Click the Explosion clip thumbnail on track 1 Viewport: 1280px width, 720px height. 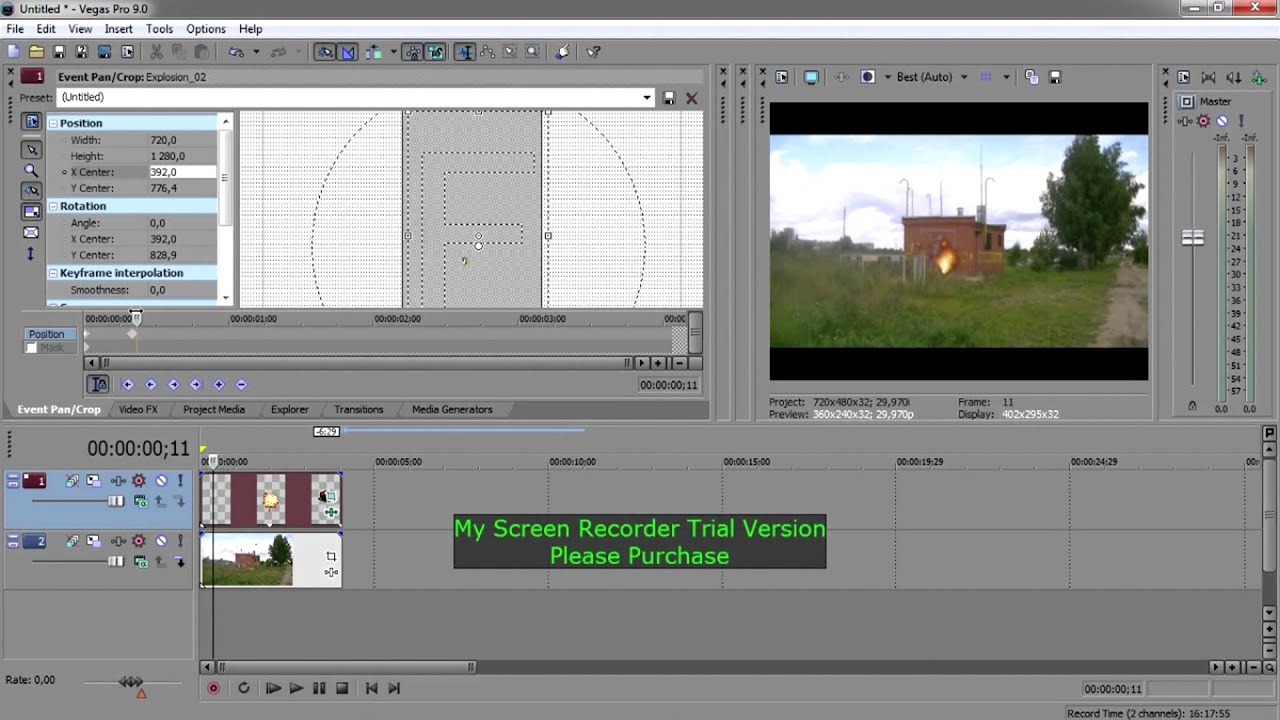click(270, 499)
